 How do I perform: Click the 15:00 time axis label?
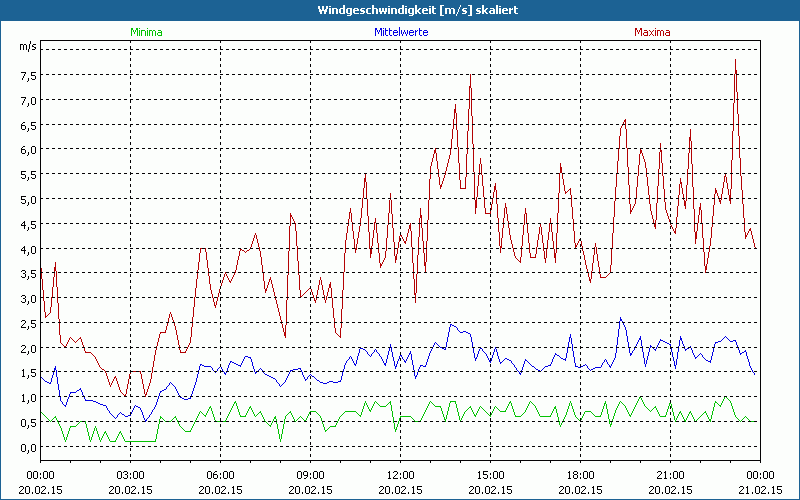coord(491,475)
